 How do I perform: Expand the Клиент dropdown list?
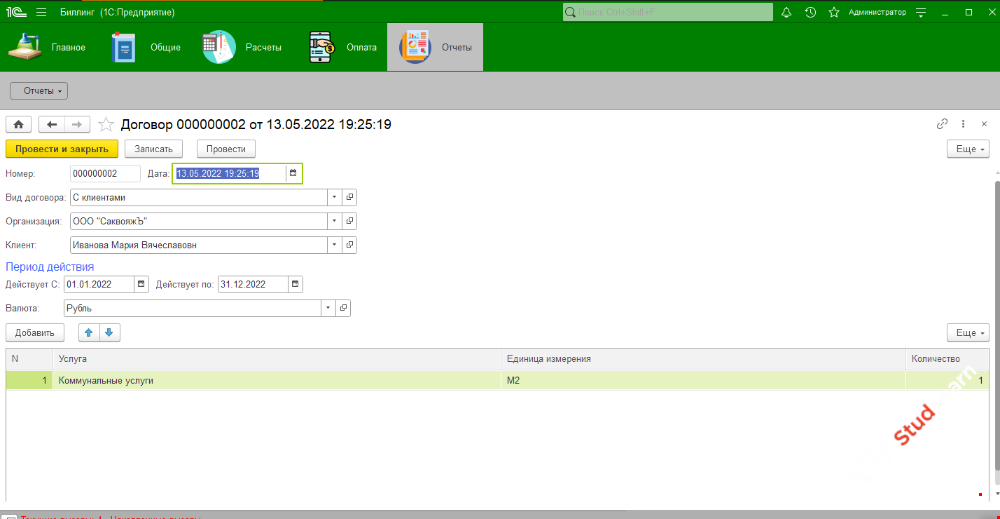334,244
